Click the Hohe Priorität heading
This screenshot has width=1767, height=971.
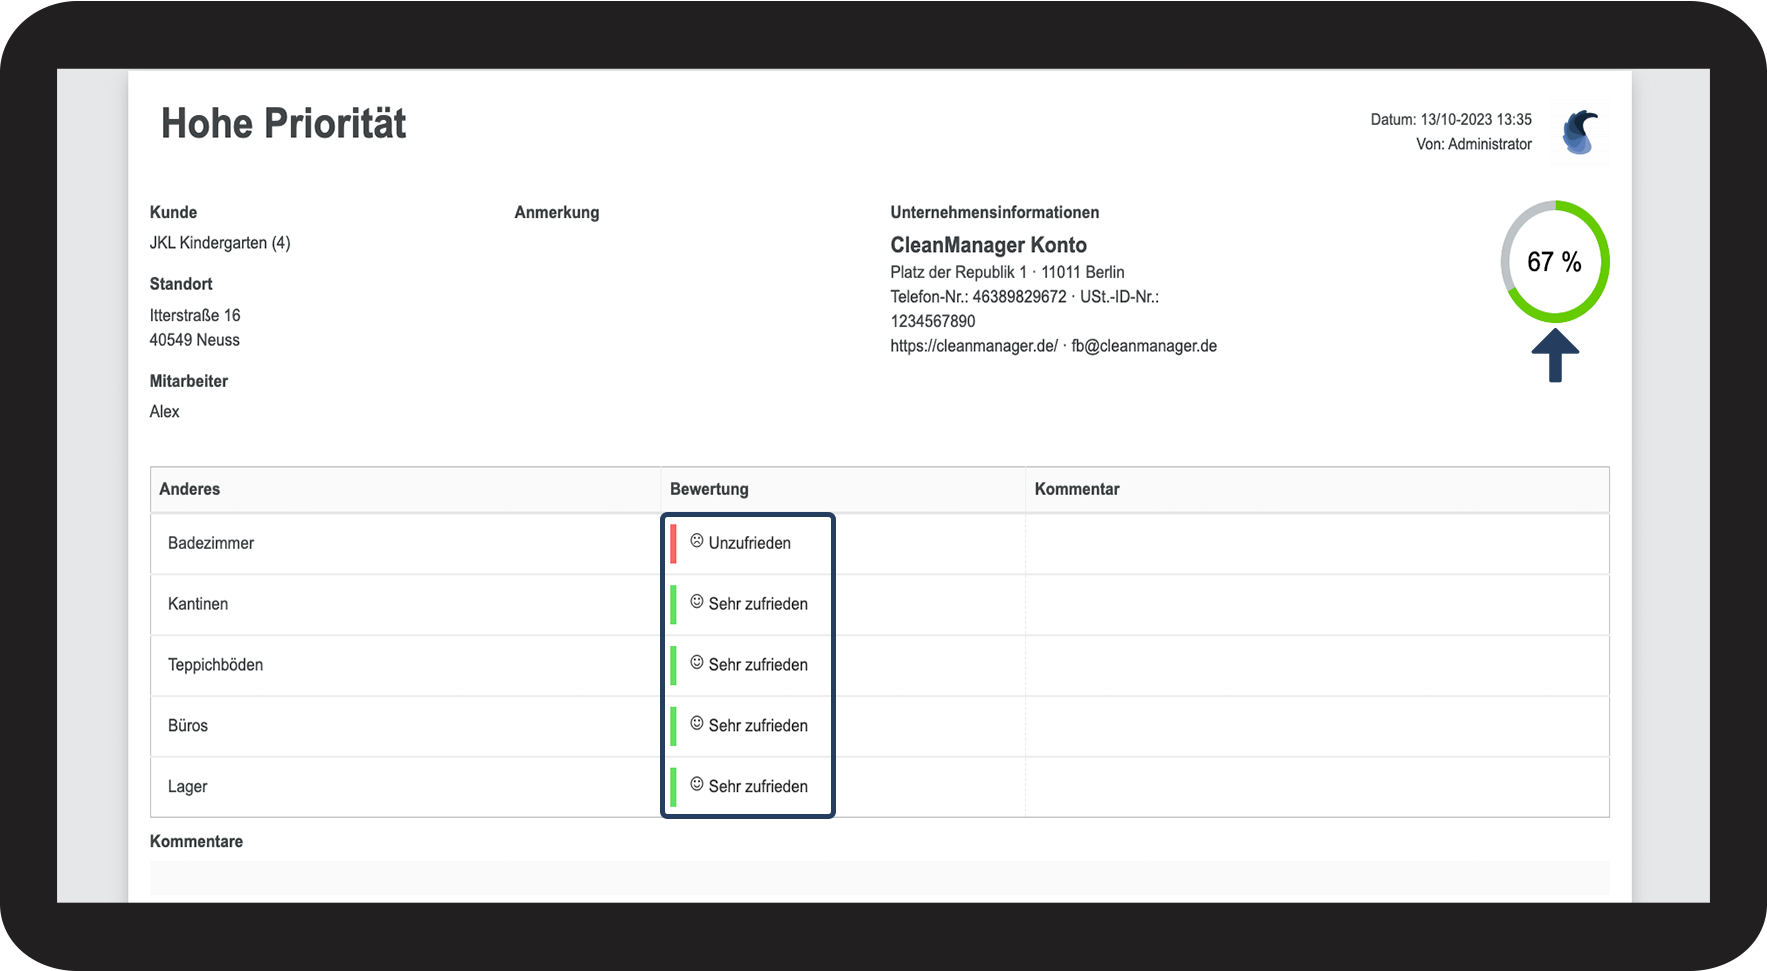(x=283, y=124)
